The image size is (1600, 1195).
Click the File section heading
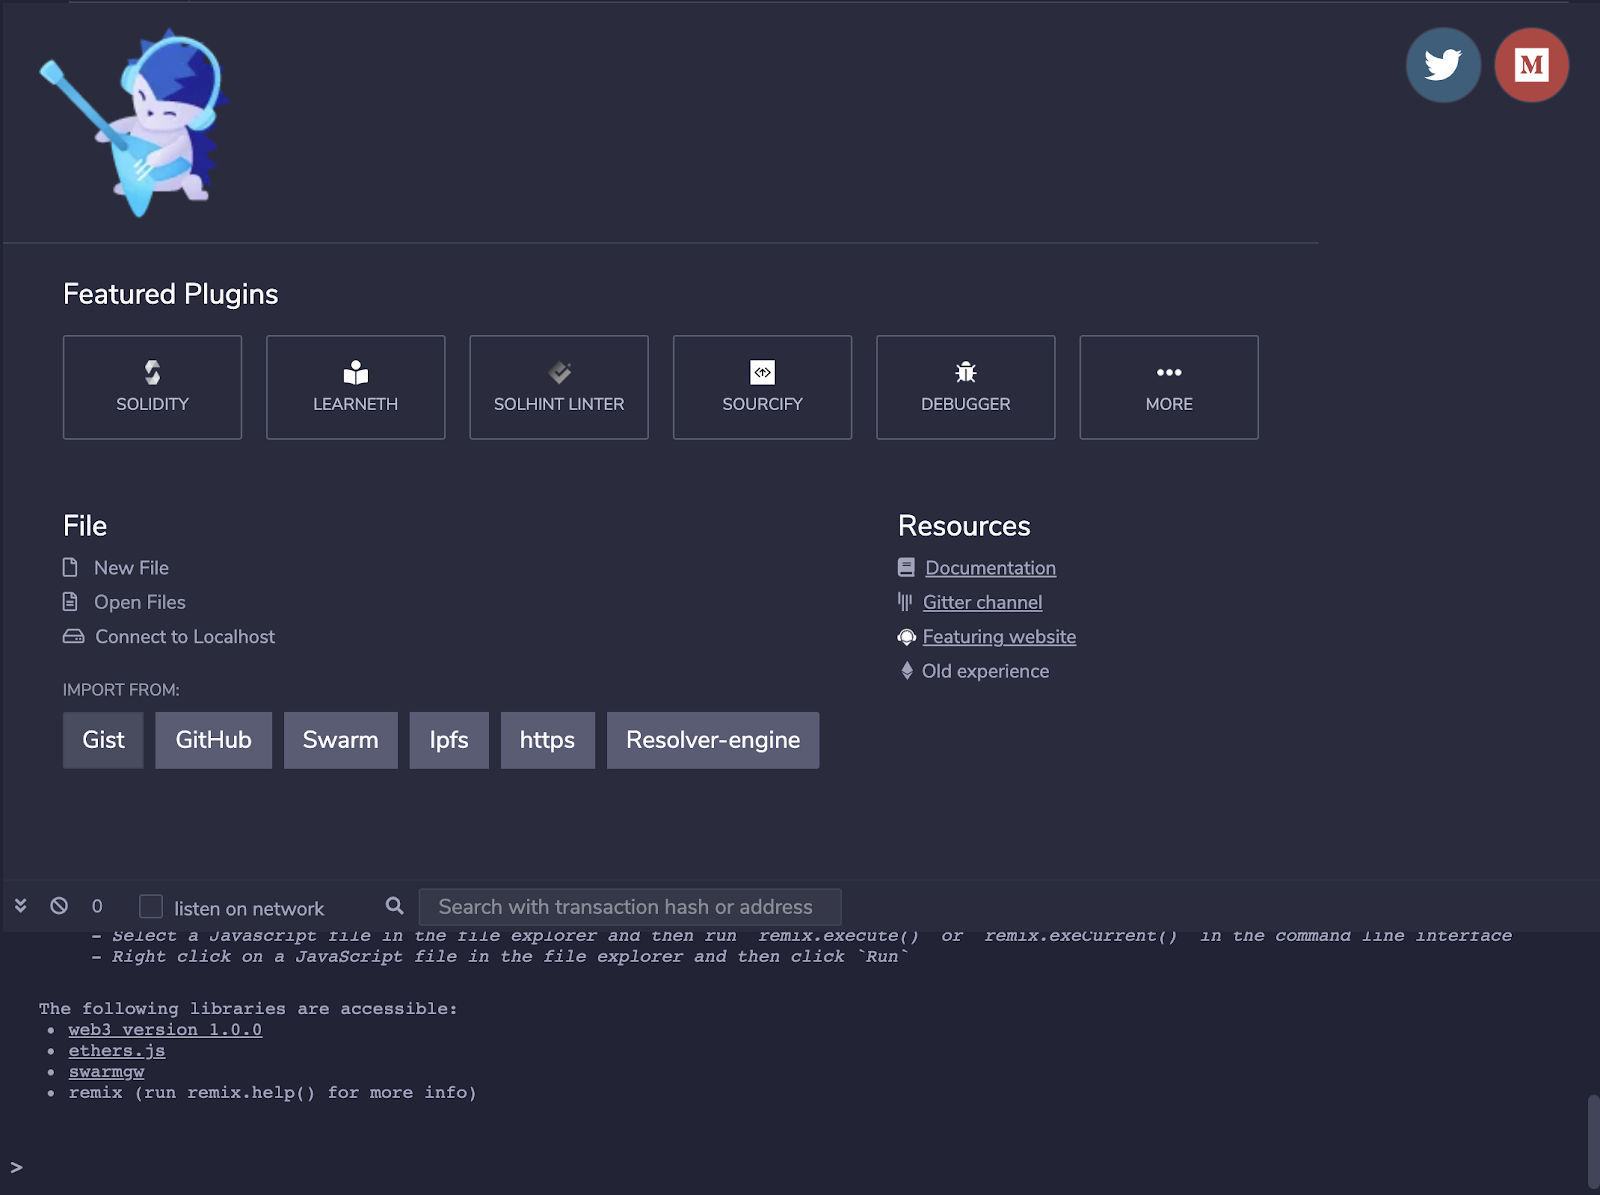click(85, 526)
